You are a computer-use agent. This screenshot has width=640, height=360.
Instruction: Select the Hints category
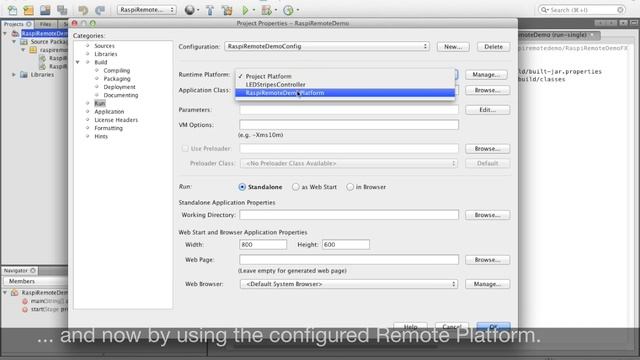coord(101,136)
